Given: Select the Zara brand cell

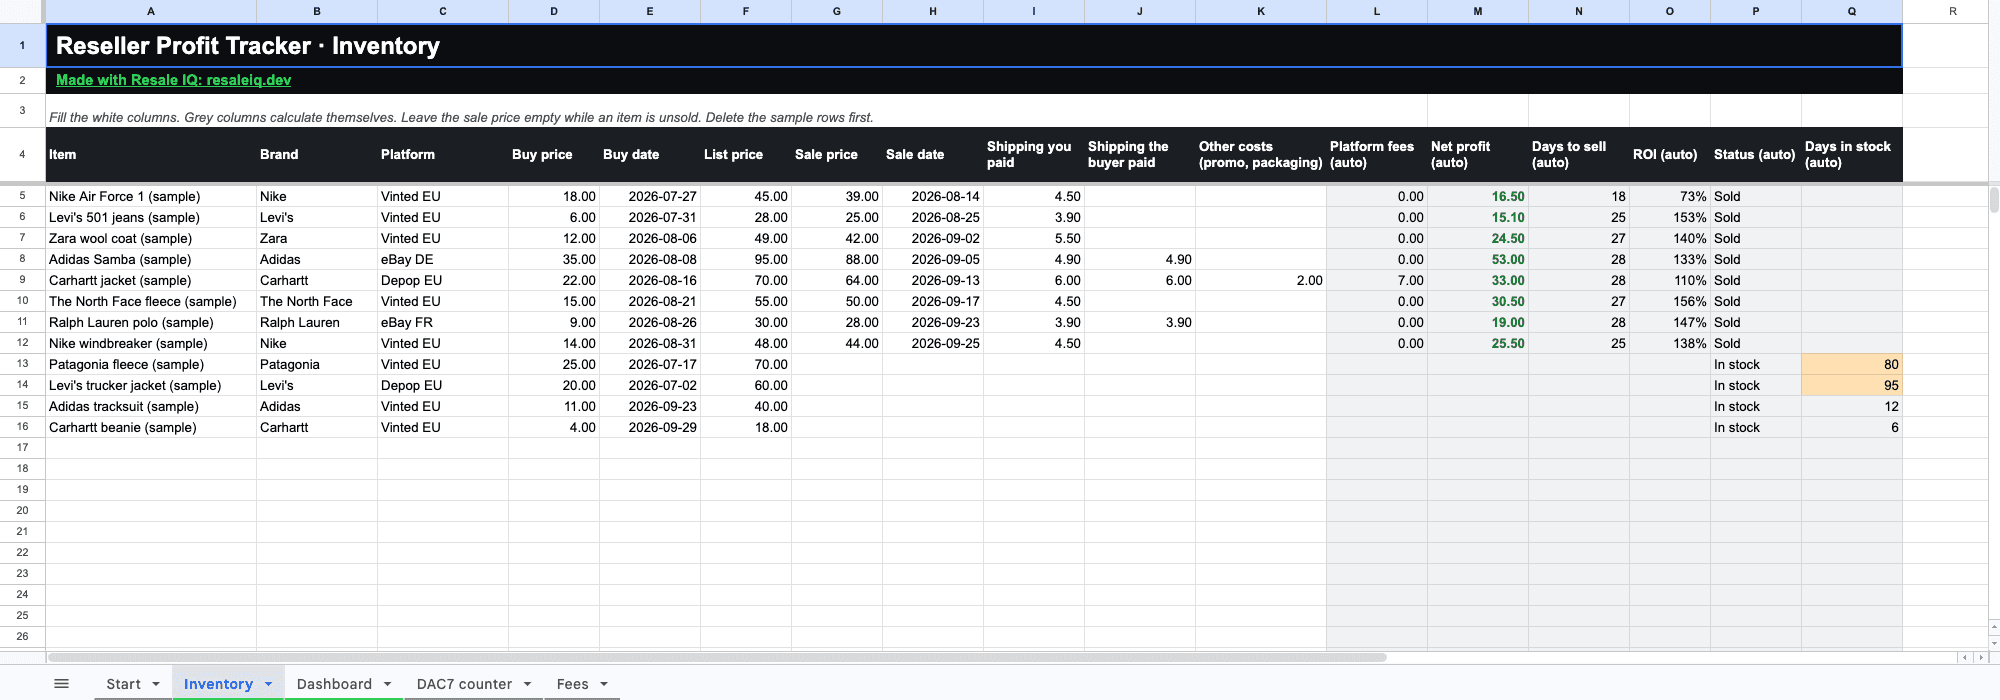Looking at the screenshot, I should [x=317, y=239].
